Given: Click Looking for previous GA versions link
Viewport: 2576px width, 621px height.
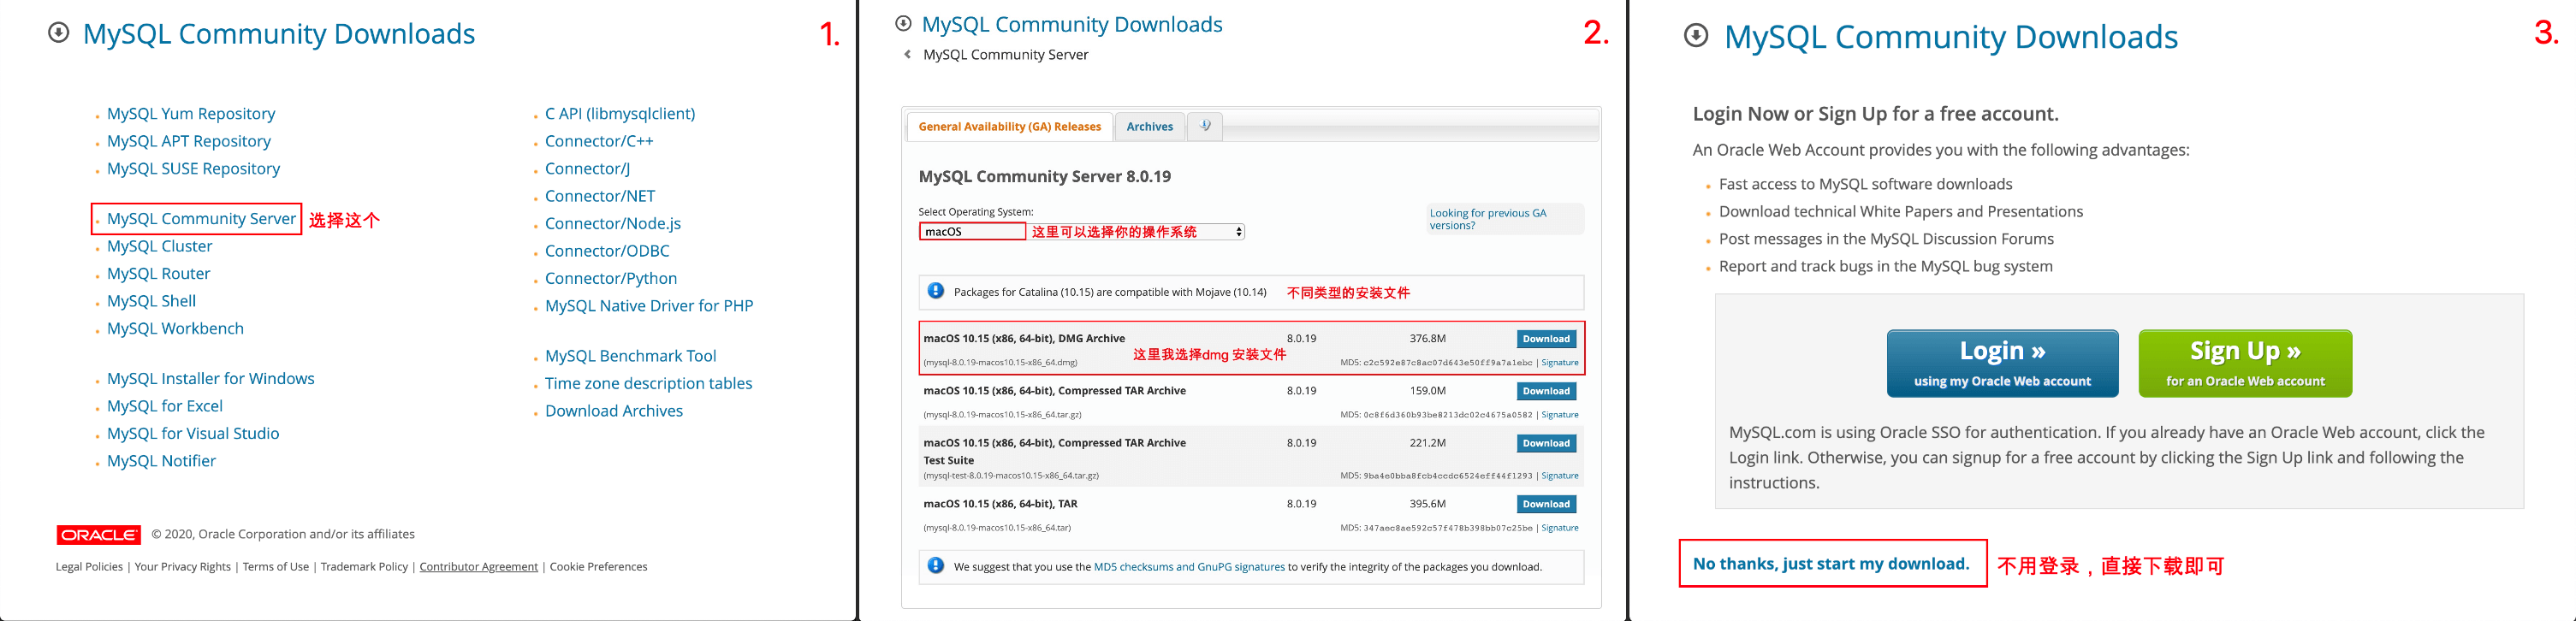Looking at the screenshot, I should 1488,219.
